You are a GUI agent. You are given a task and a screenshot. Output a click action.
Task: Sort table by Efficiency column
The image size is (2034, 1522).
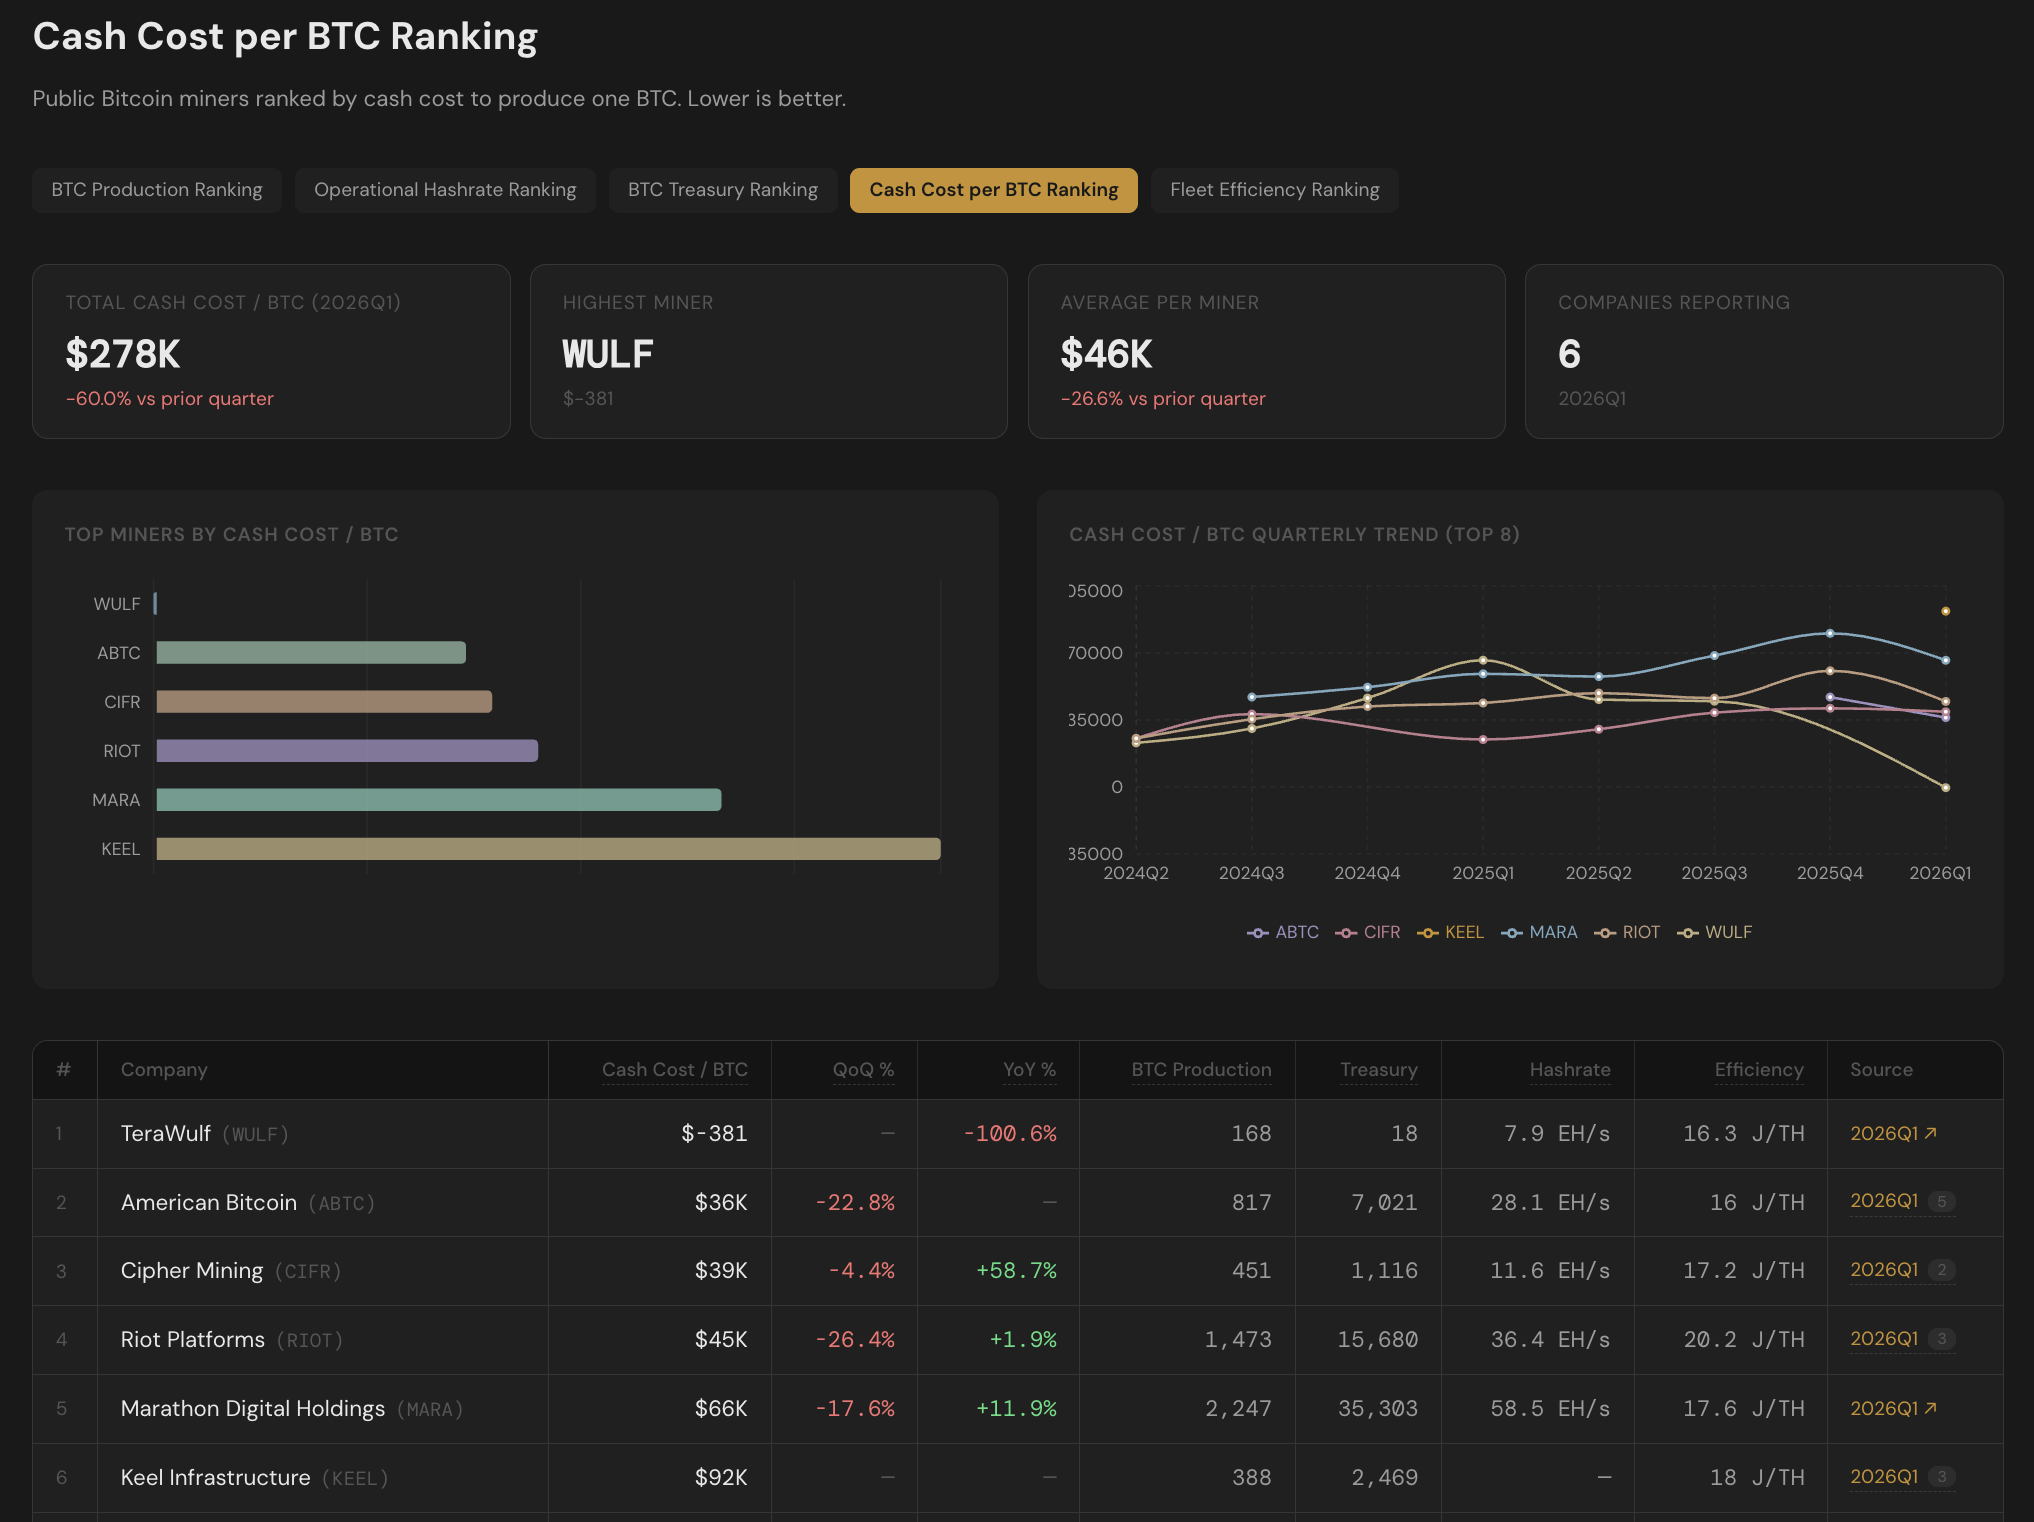[1759, 1070]
